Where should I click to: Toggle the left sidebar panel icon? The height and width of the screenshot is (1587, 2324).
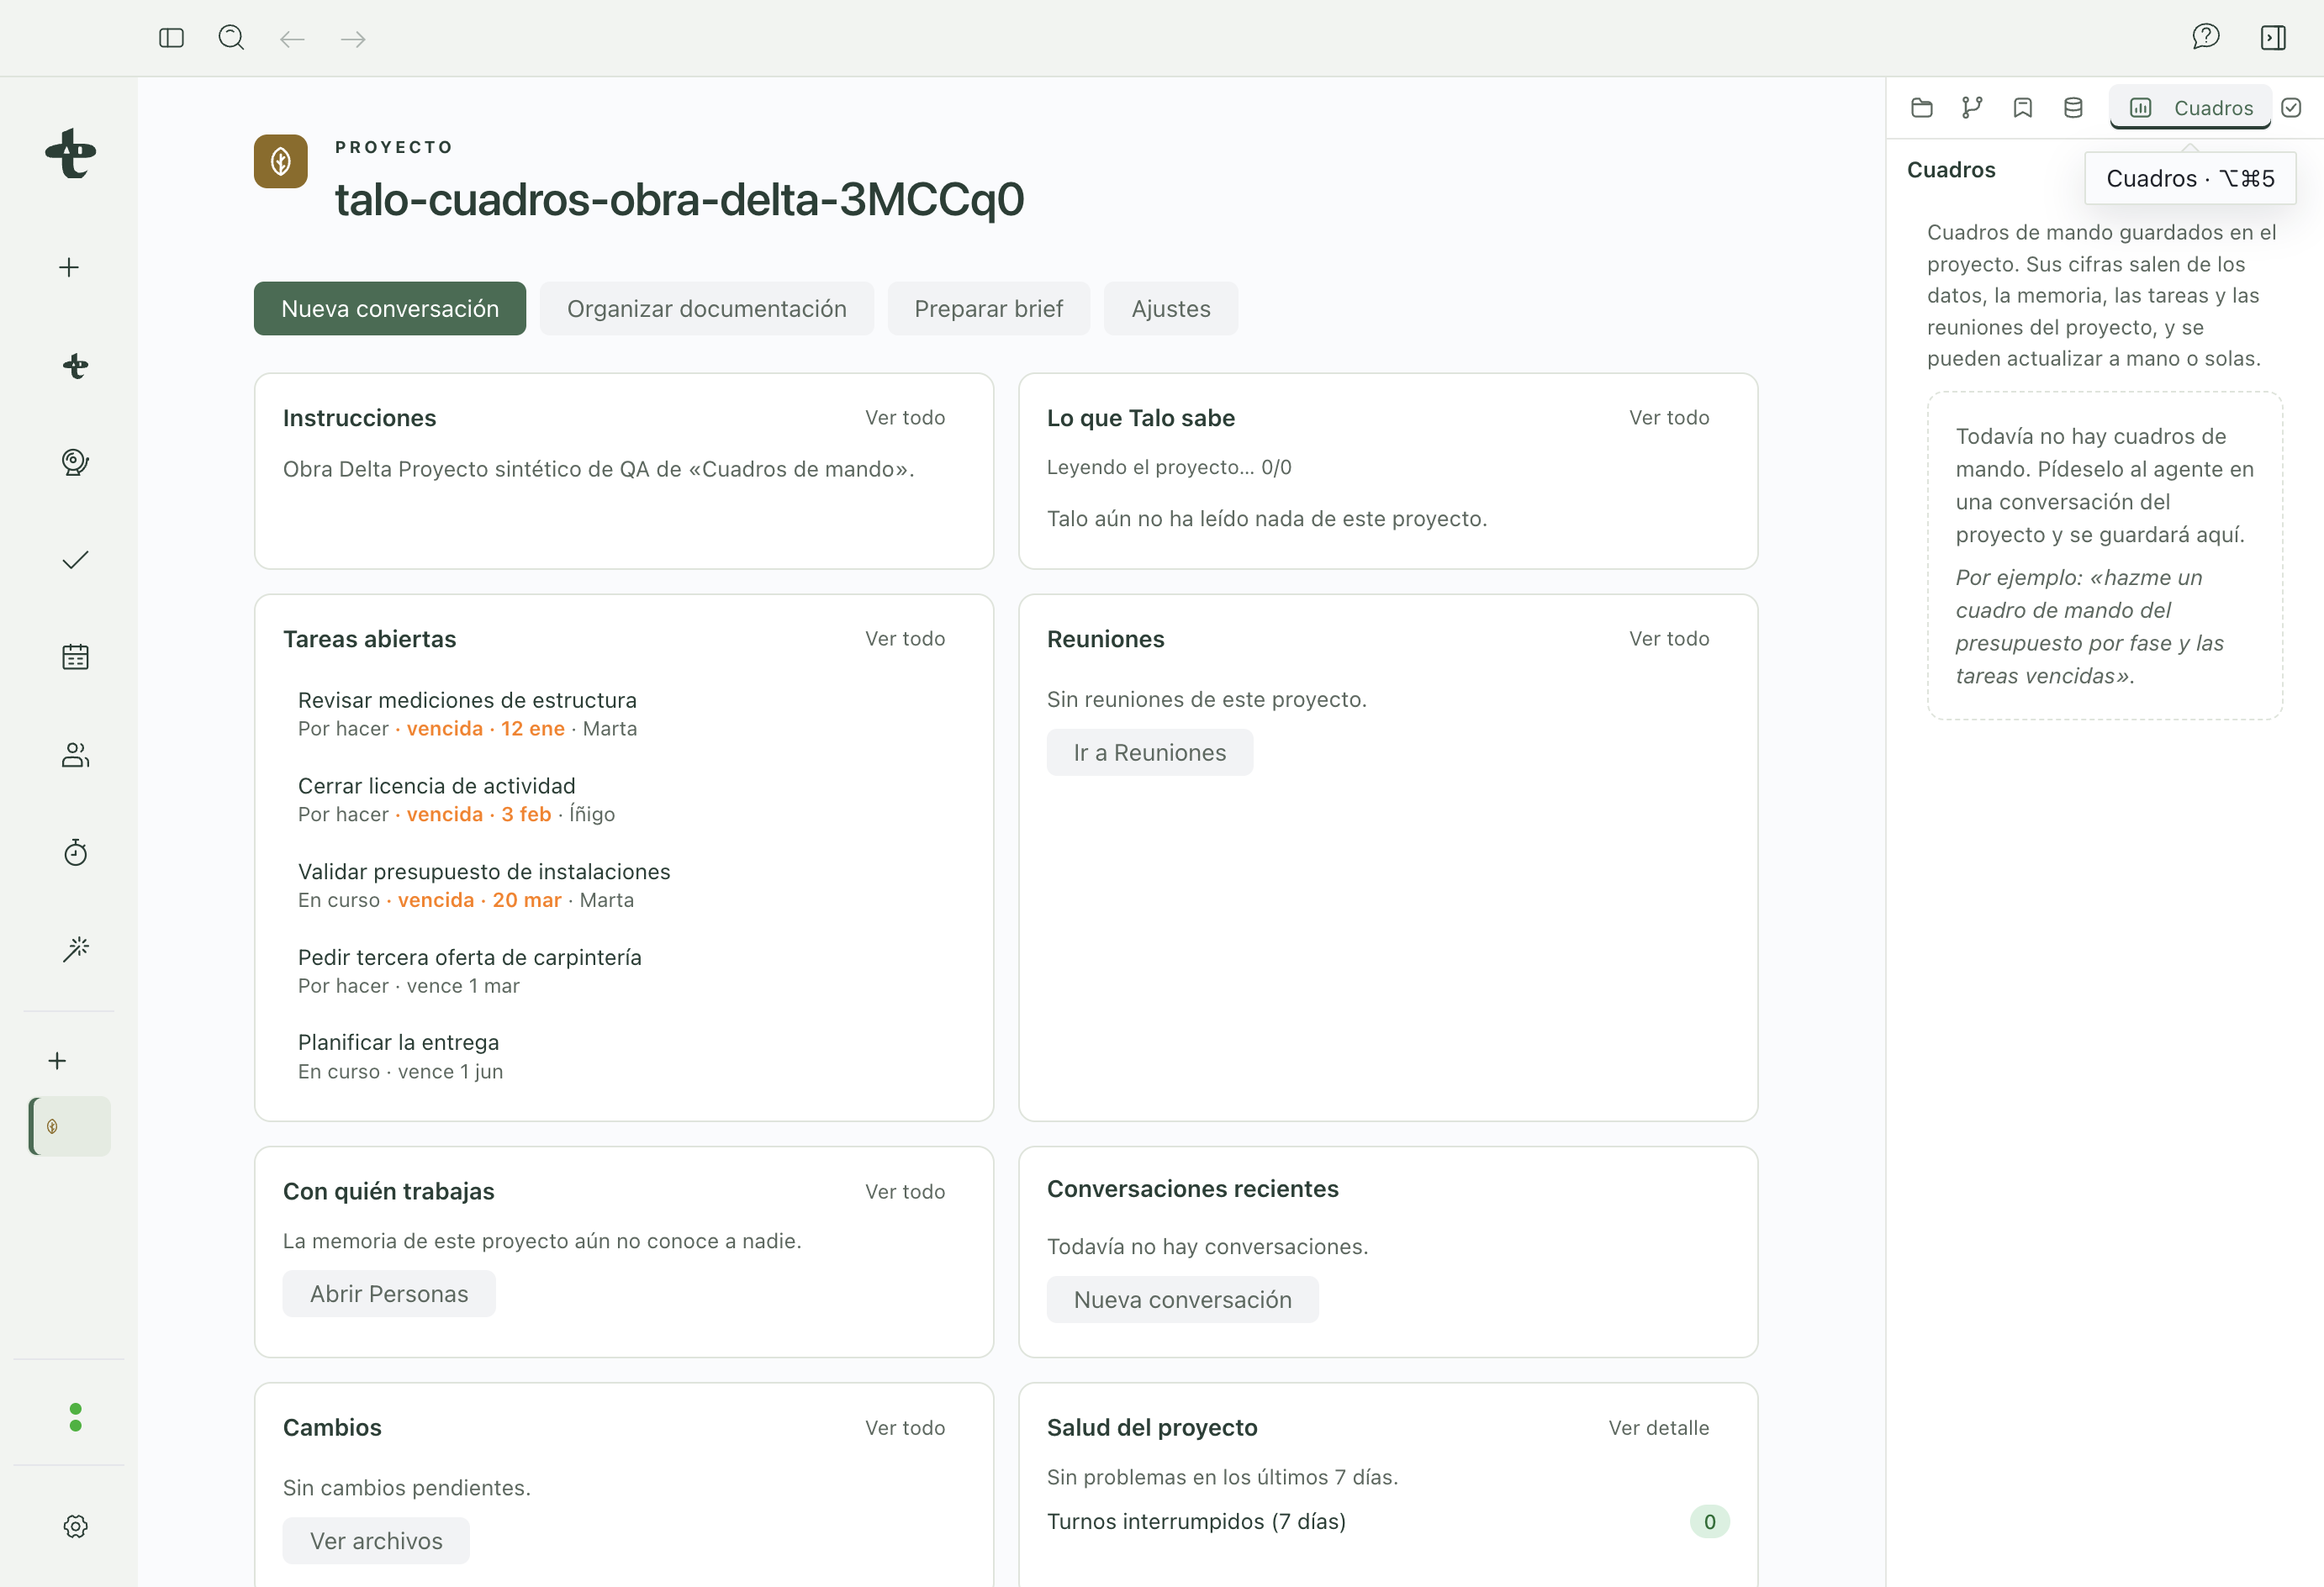[171, 38]
